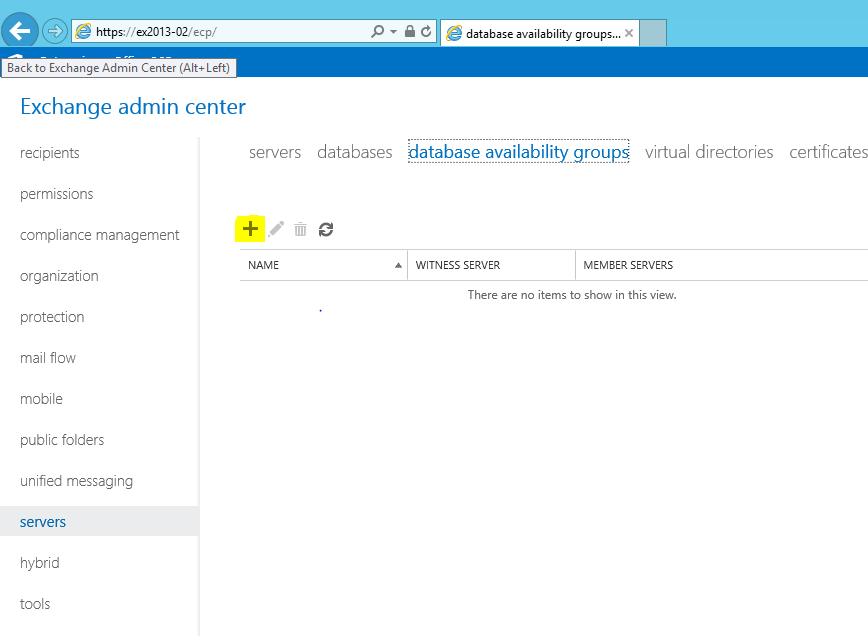Open unified messaging section
Image resolution: width=868 pixels, height=636 pixels.
pyautogui.click(x=76, y=480)
